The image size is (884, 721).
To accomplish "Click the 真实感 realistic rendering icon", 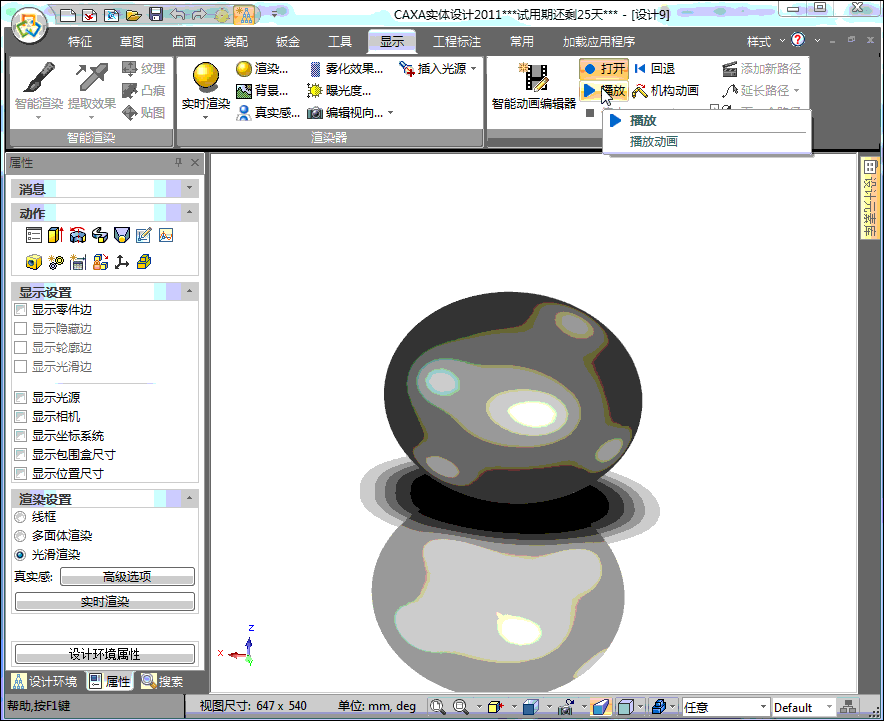I will click(243, 113).
